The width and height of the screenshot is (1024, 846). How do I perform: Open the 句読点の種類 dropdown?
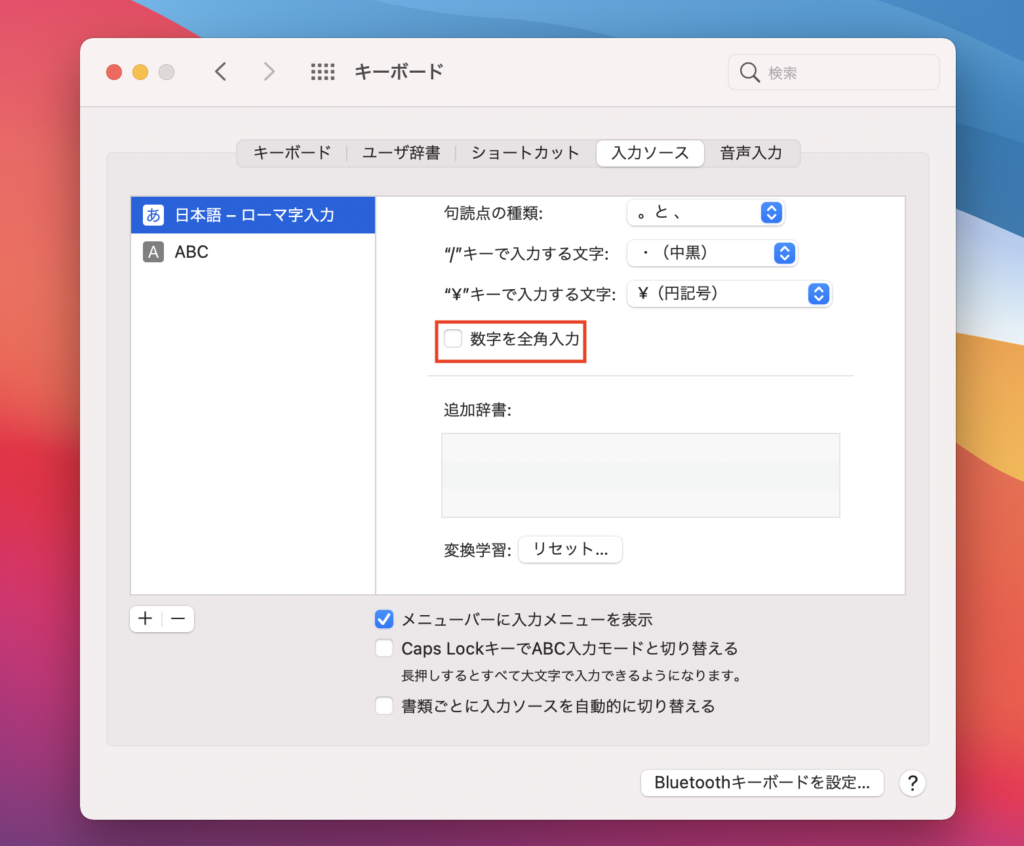705,213
